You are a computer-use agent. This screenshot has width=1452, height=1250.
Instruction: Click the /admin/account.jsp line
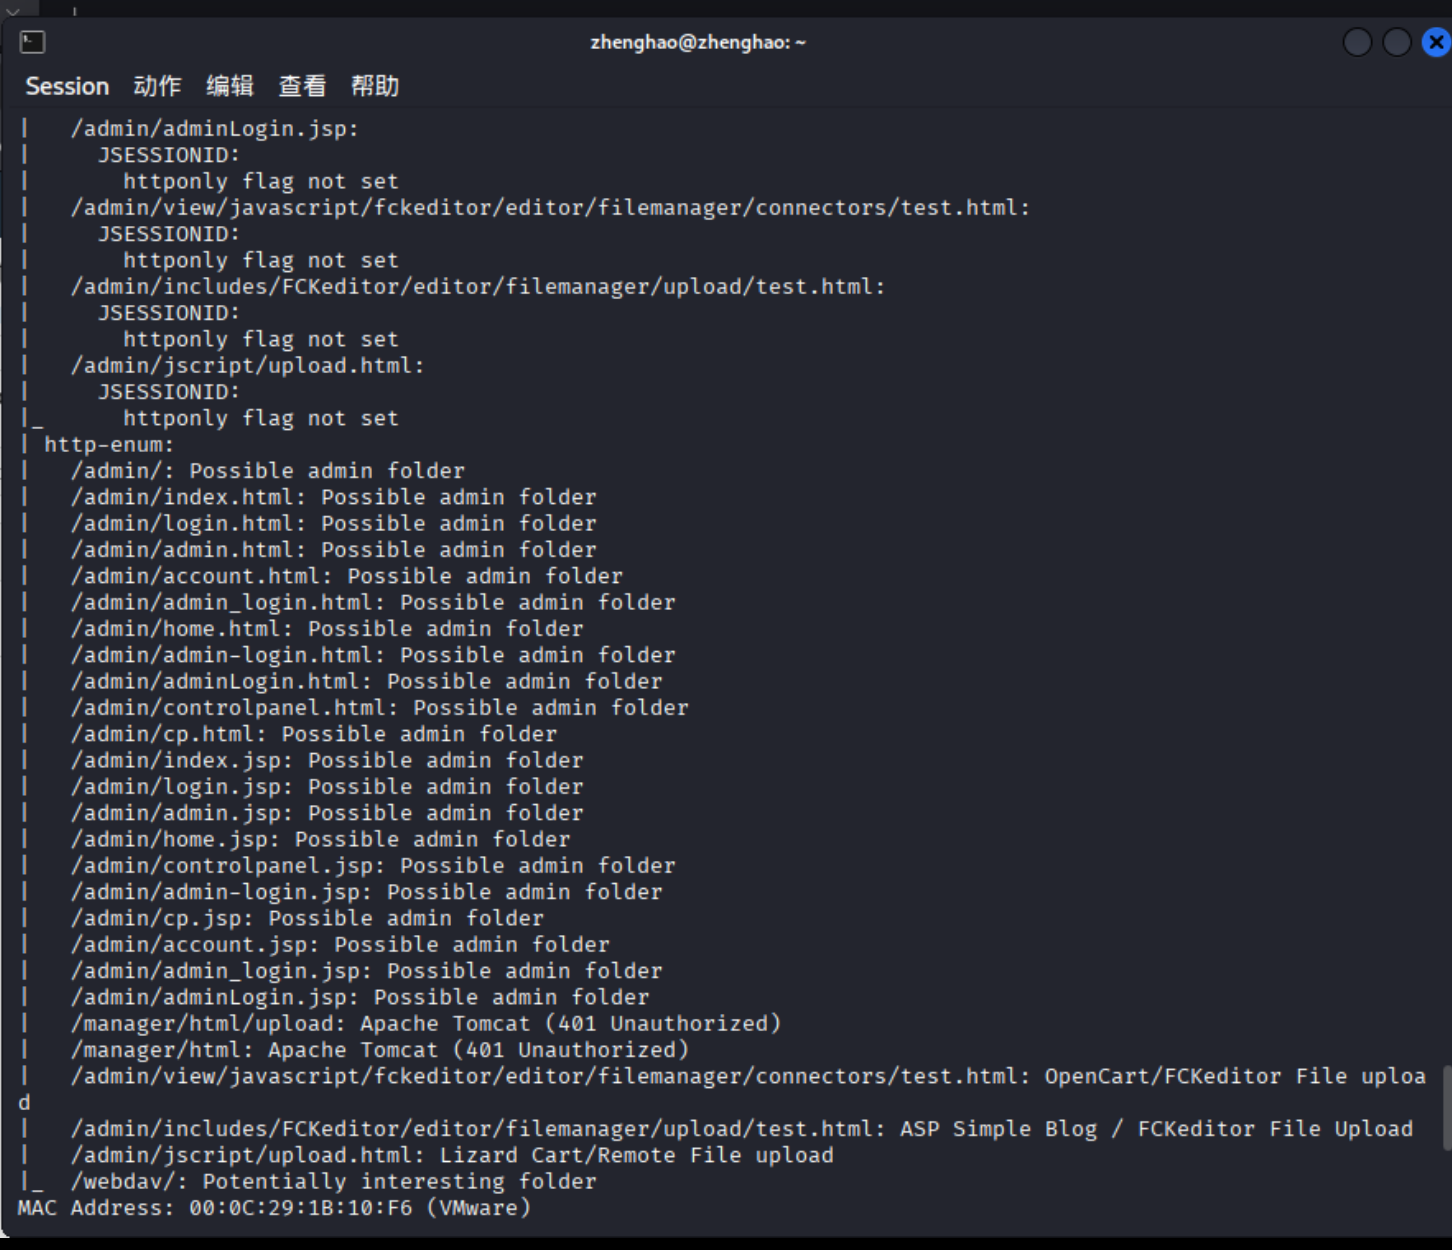[340, 945]
